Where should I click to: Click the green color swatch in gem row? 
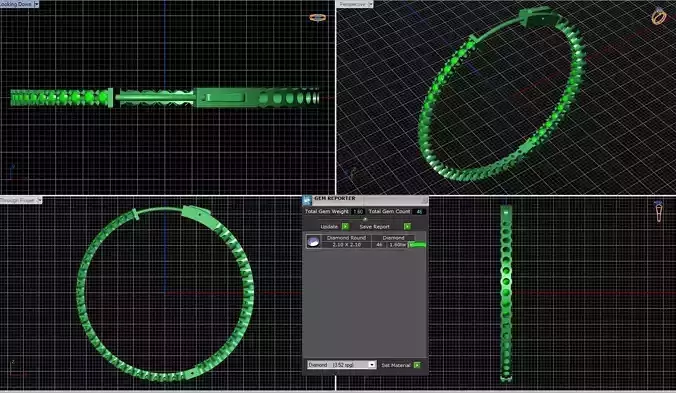pos(417,245)
